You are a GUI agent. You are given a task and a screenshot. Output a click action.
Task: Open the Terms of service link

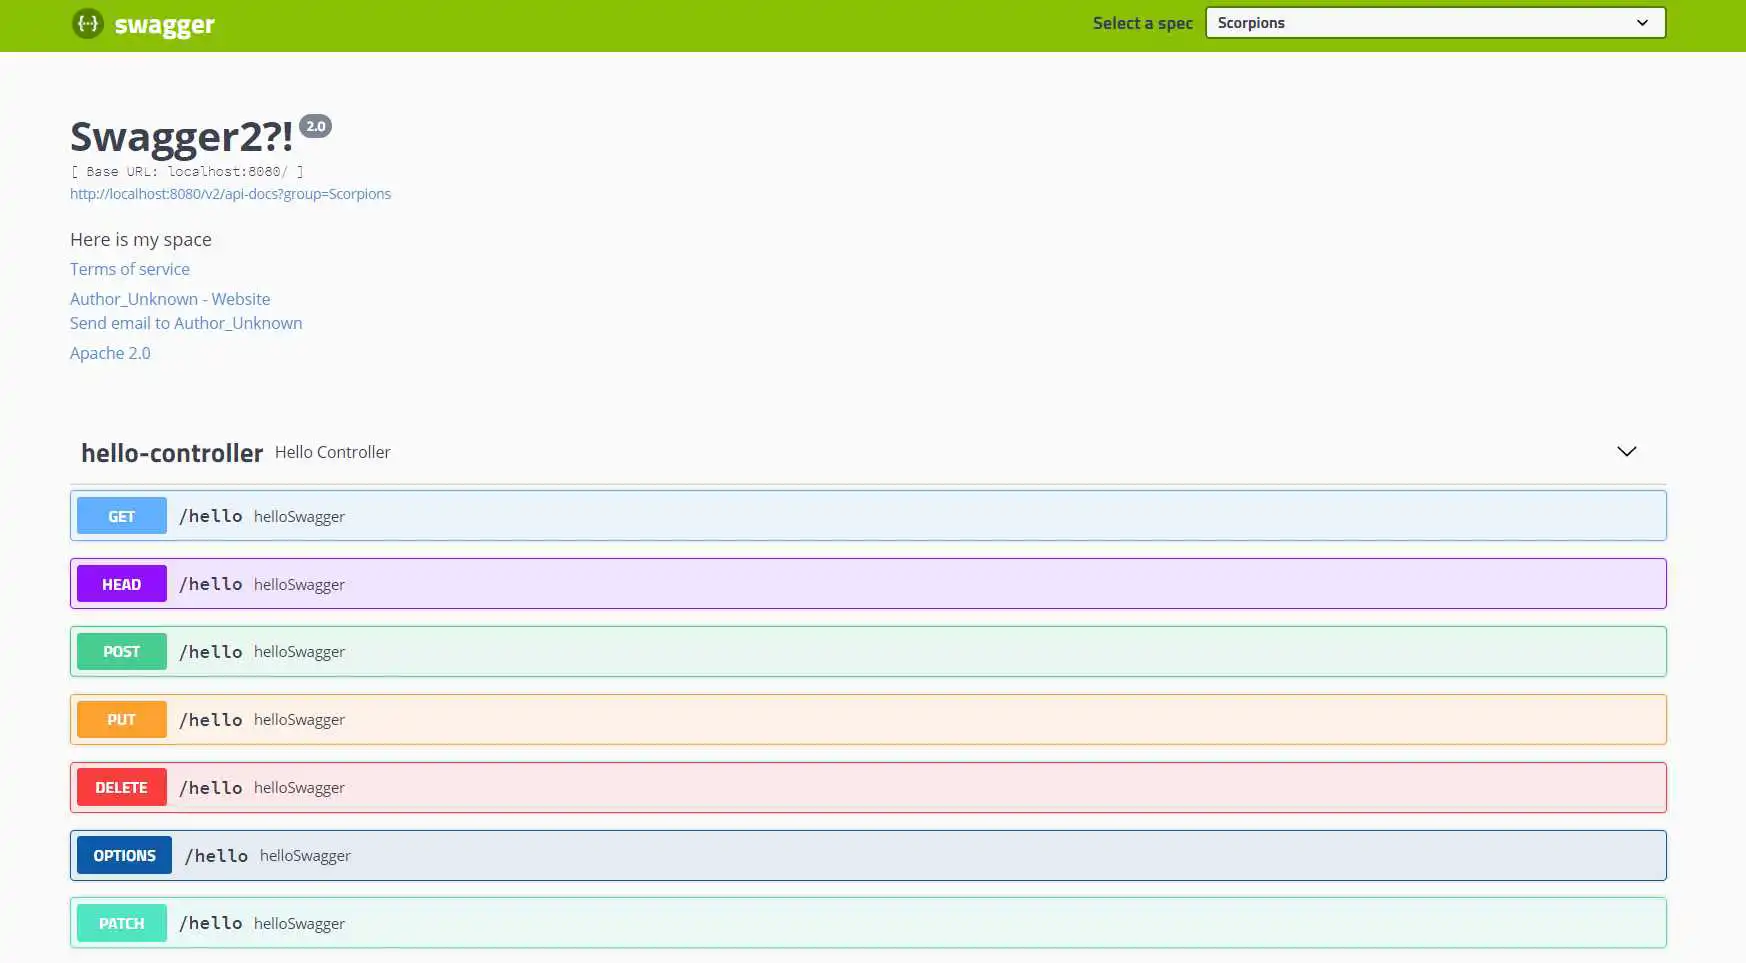click(130, 269)
